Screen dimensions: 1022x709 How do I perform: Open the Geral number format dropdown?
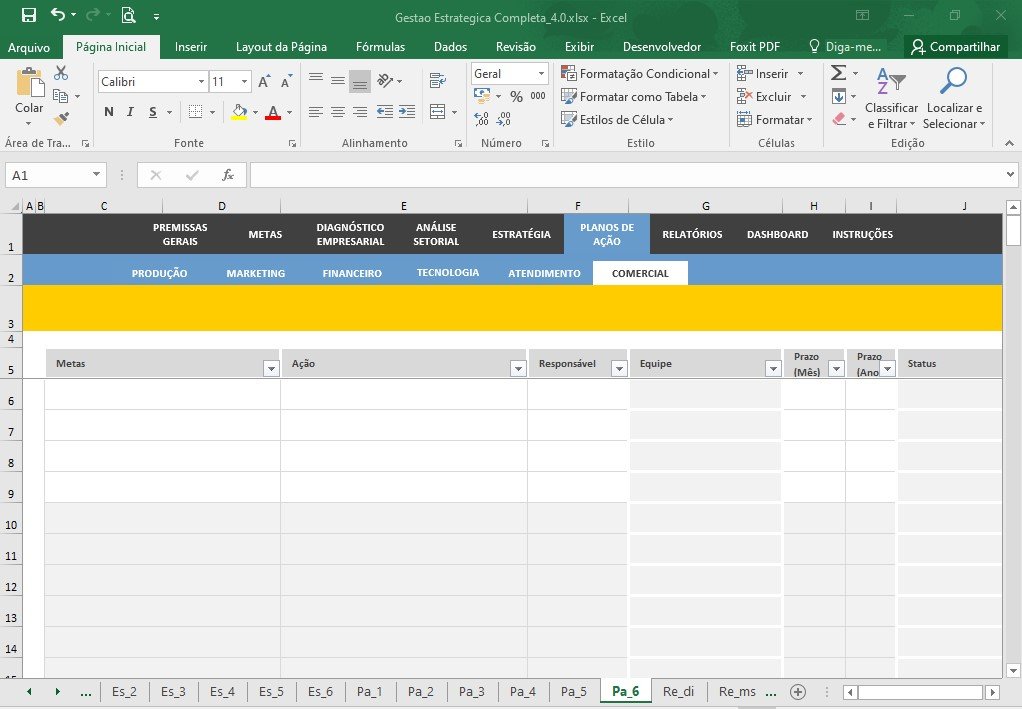pyautogui.click(x=541, y=74)
